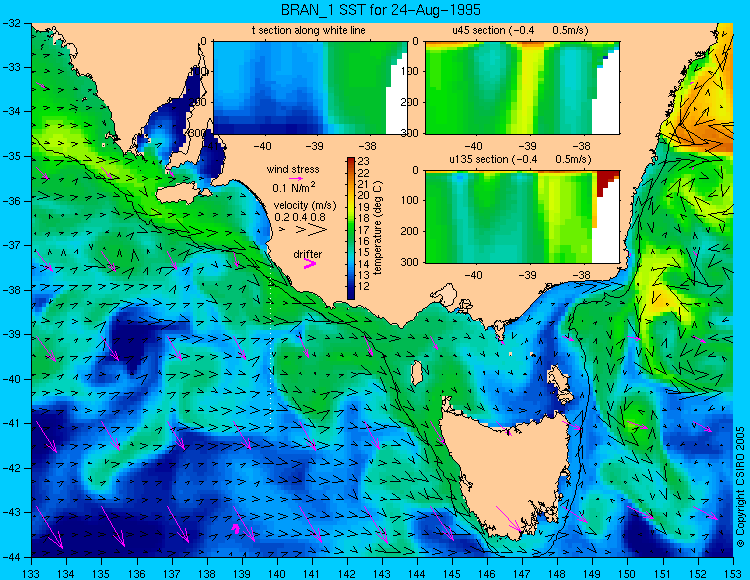The width and height of the screenshot is (750, 580).
Task: Click the "-39" tick under the u45 section plot
Action: coord(528,146)
